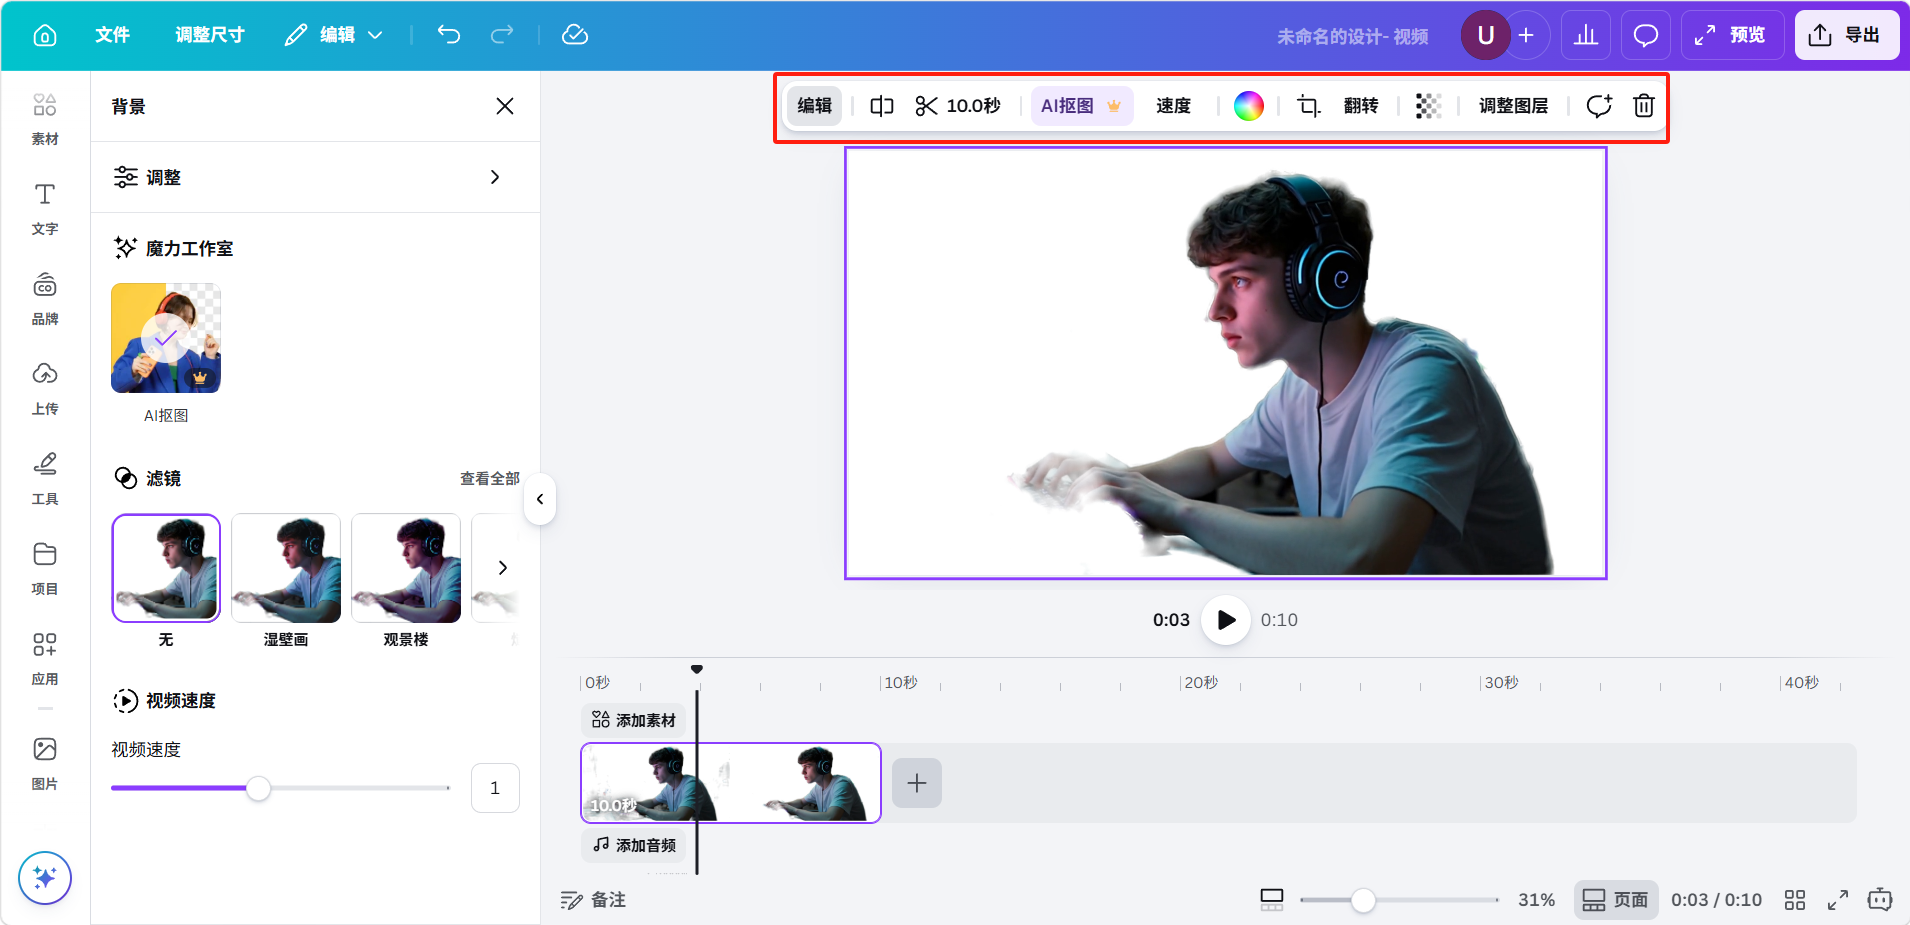This screenshot has height=925, width=1910.
Task: Delete the clip with the trash icon
Action: coord(1643,106)
